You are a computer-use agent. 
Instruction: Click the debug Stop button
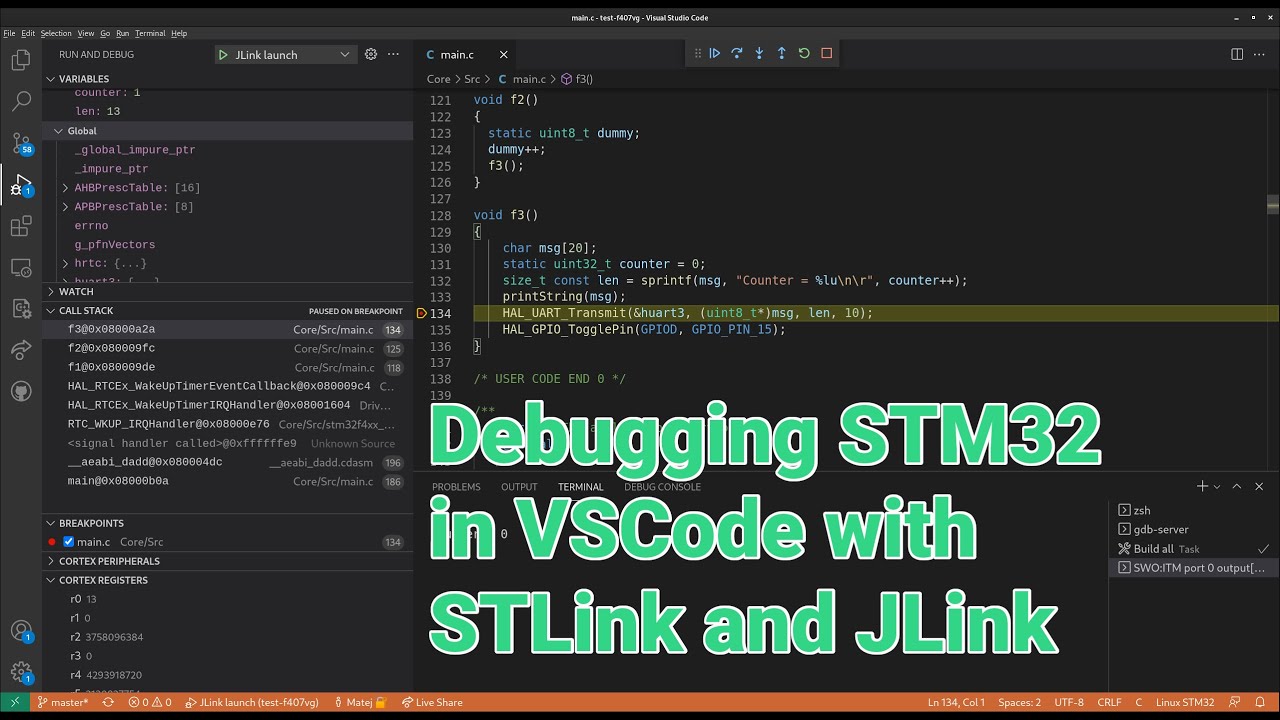coord(826,53)
